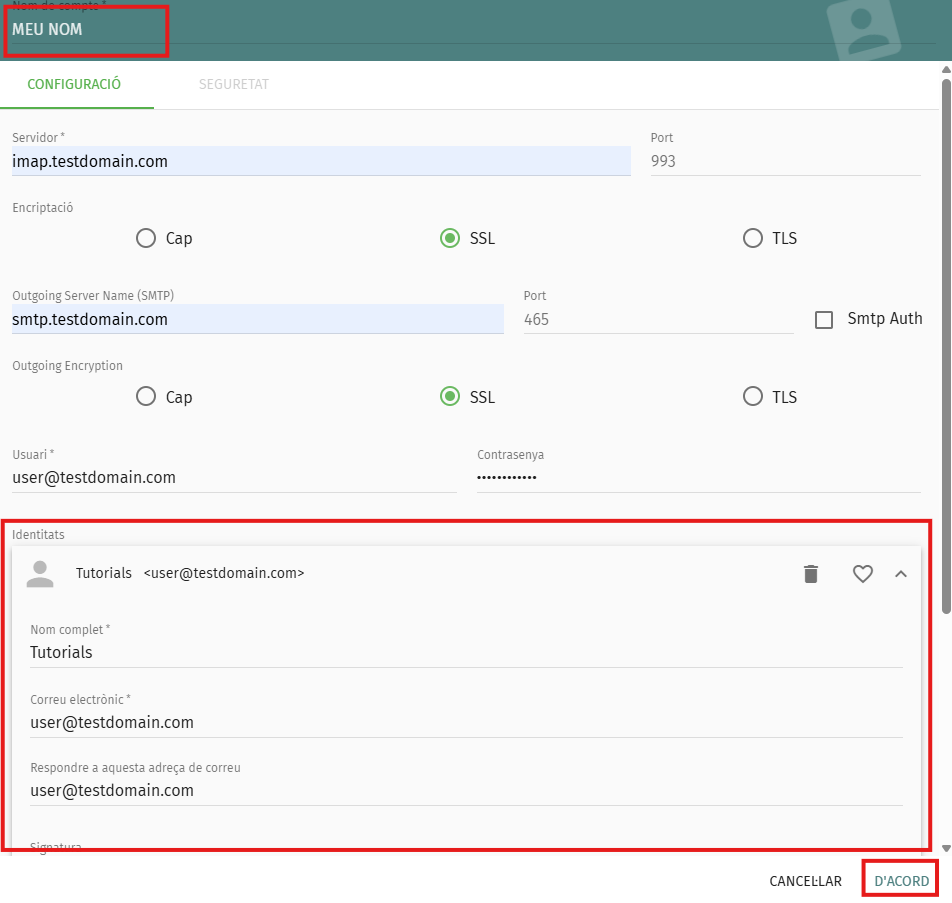Enable the Smtp Auth checkbox
The width and height of the screenshot is (952, 903).
point(824,320)
